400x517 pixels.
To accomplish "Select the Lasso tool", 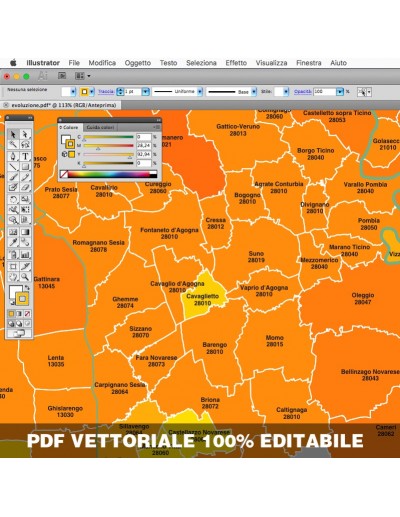I will (25, 144).
